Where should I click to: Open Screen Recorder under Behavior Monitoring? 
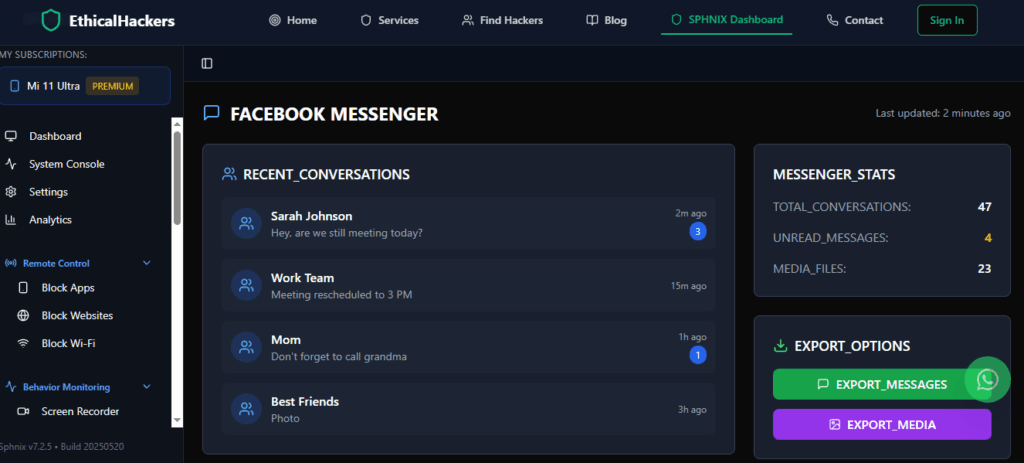click(x=80, y=411)
